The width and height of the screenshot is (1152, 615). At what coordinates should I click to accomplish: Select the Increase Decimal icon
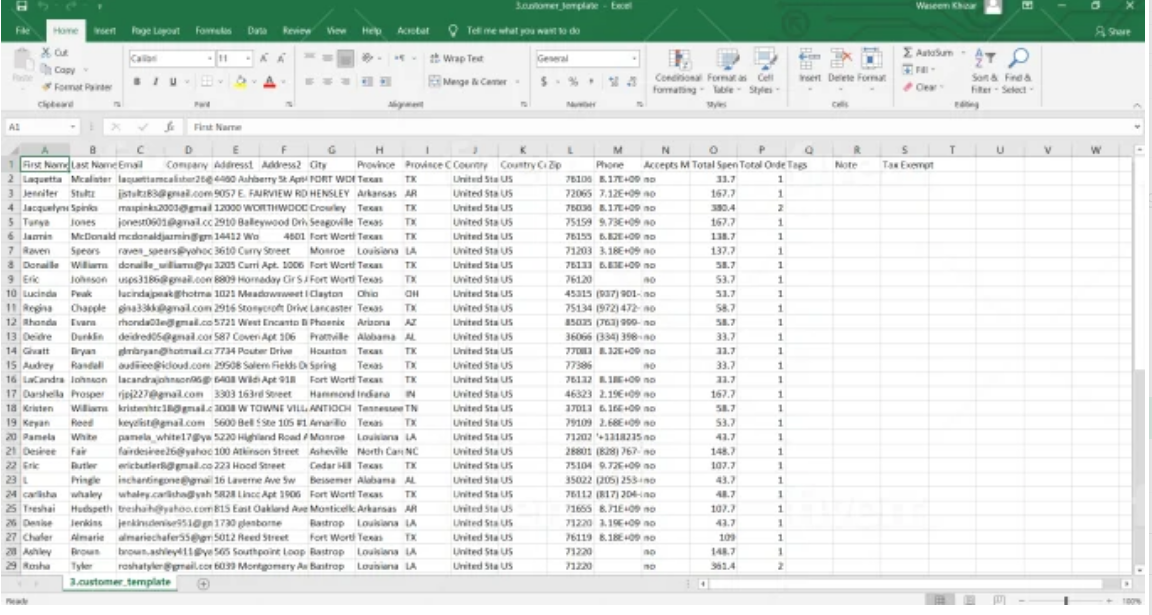coord(613,79)
